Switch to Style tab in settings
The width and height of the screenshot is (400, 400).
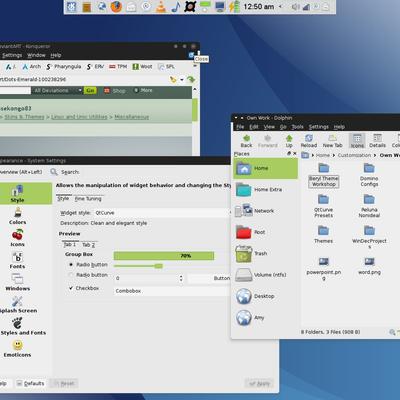click(63, 199)
